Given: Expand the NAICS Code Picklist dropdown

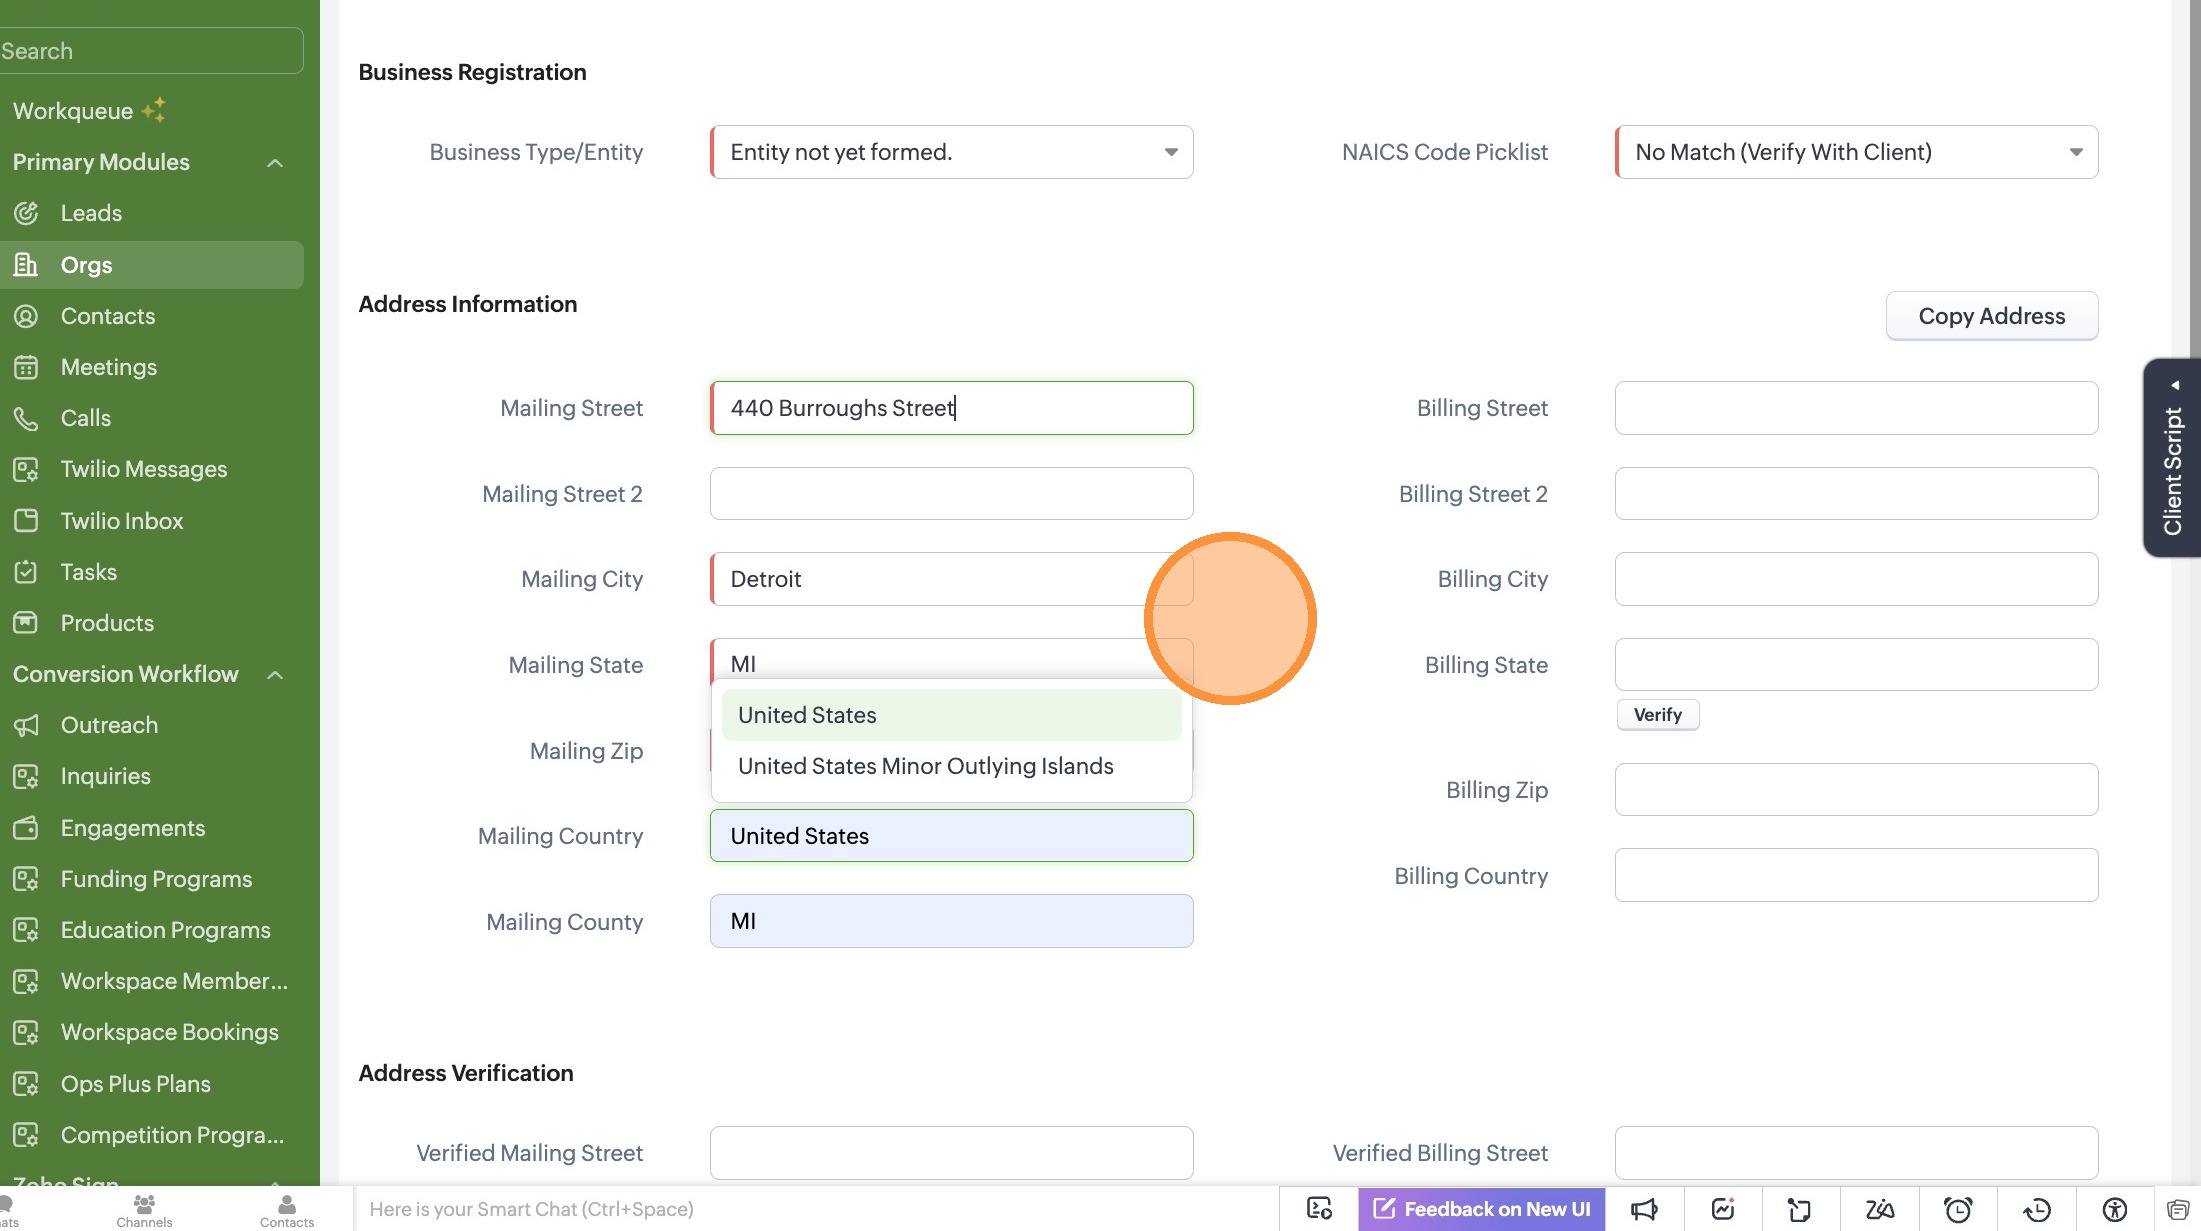Looking at the screenshot, I should [1856, 152].
